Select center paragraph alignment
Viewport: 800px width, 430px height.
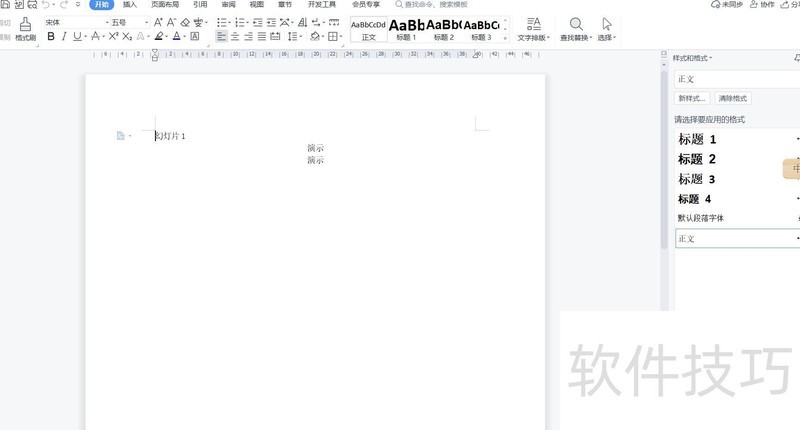tap(235, 36)
